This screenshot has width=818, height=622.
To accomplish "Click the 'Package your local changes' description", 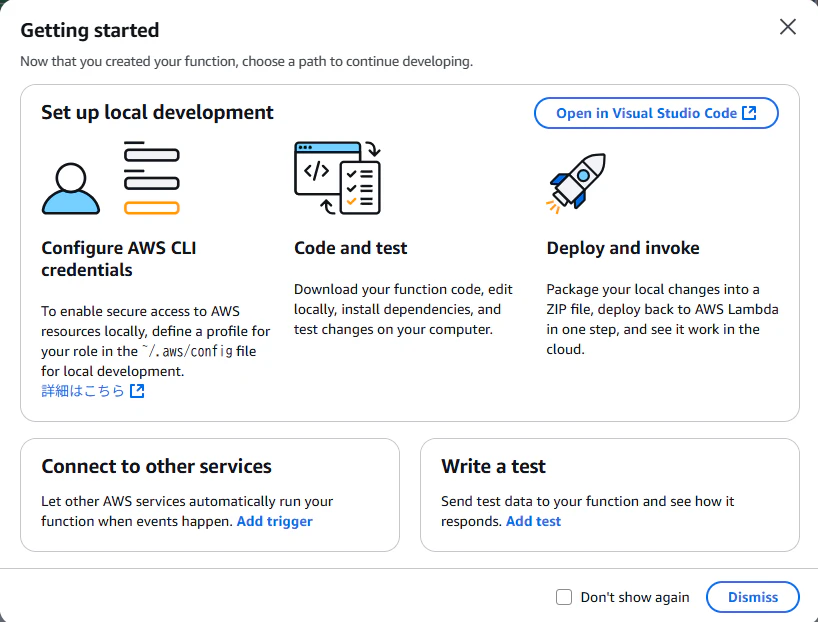I will [662, 319].
